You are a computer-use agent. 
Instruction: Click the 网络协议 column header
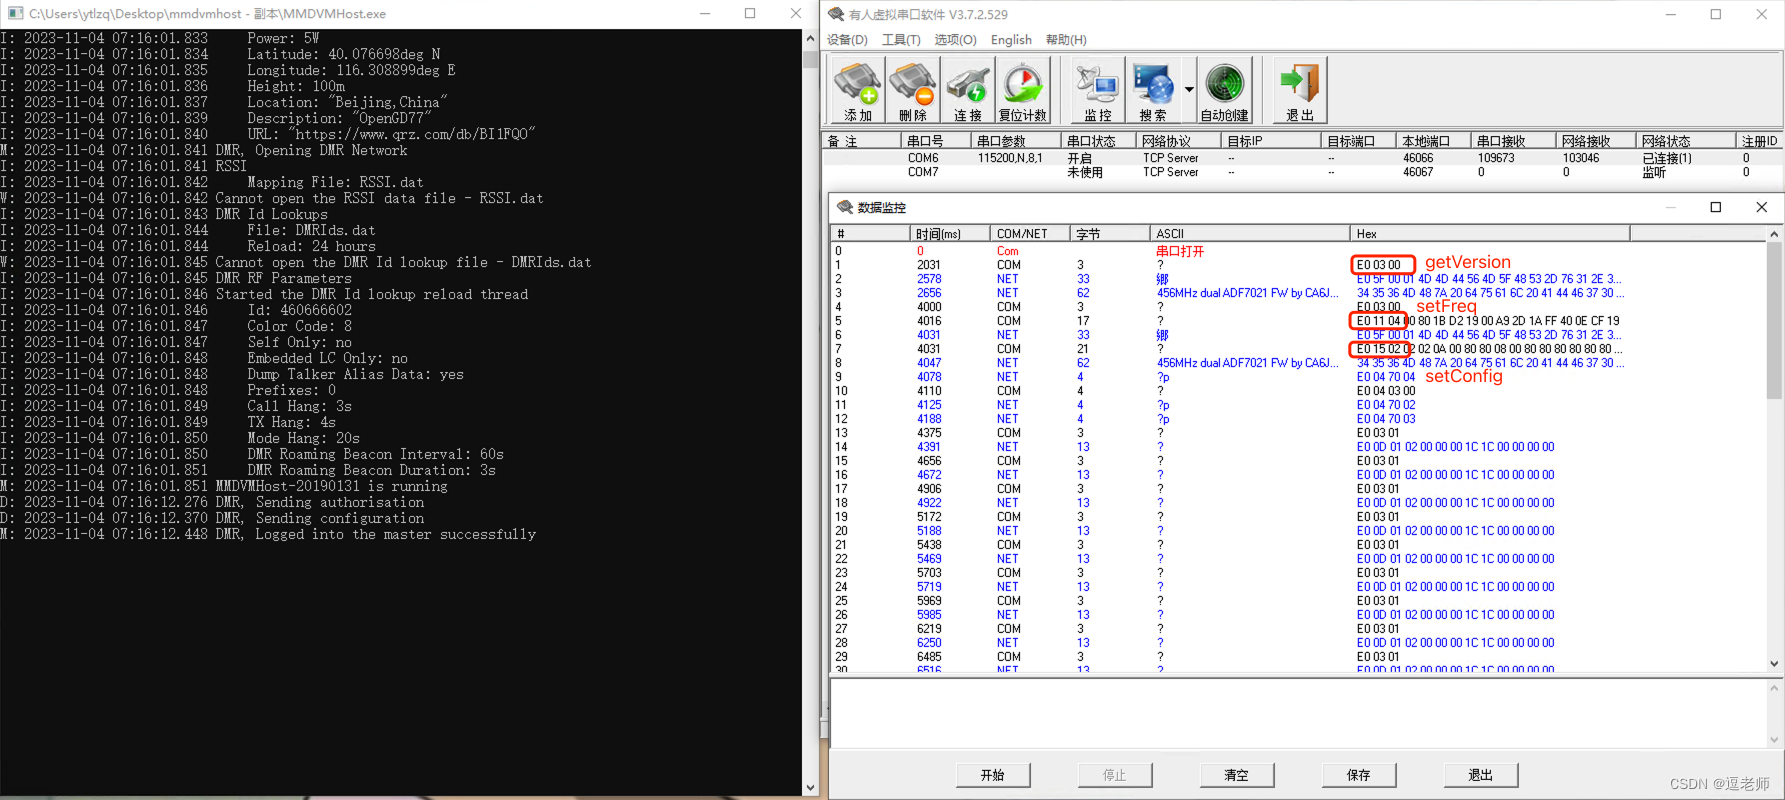tap(1178, 141)
